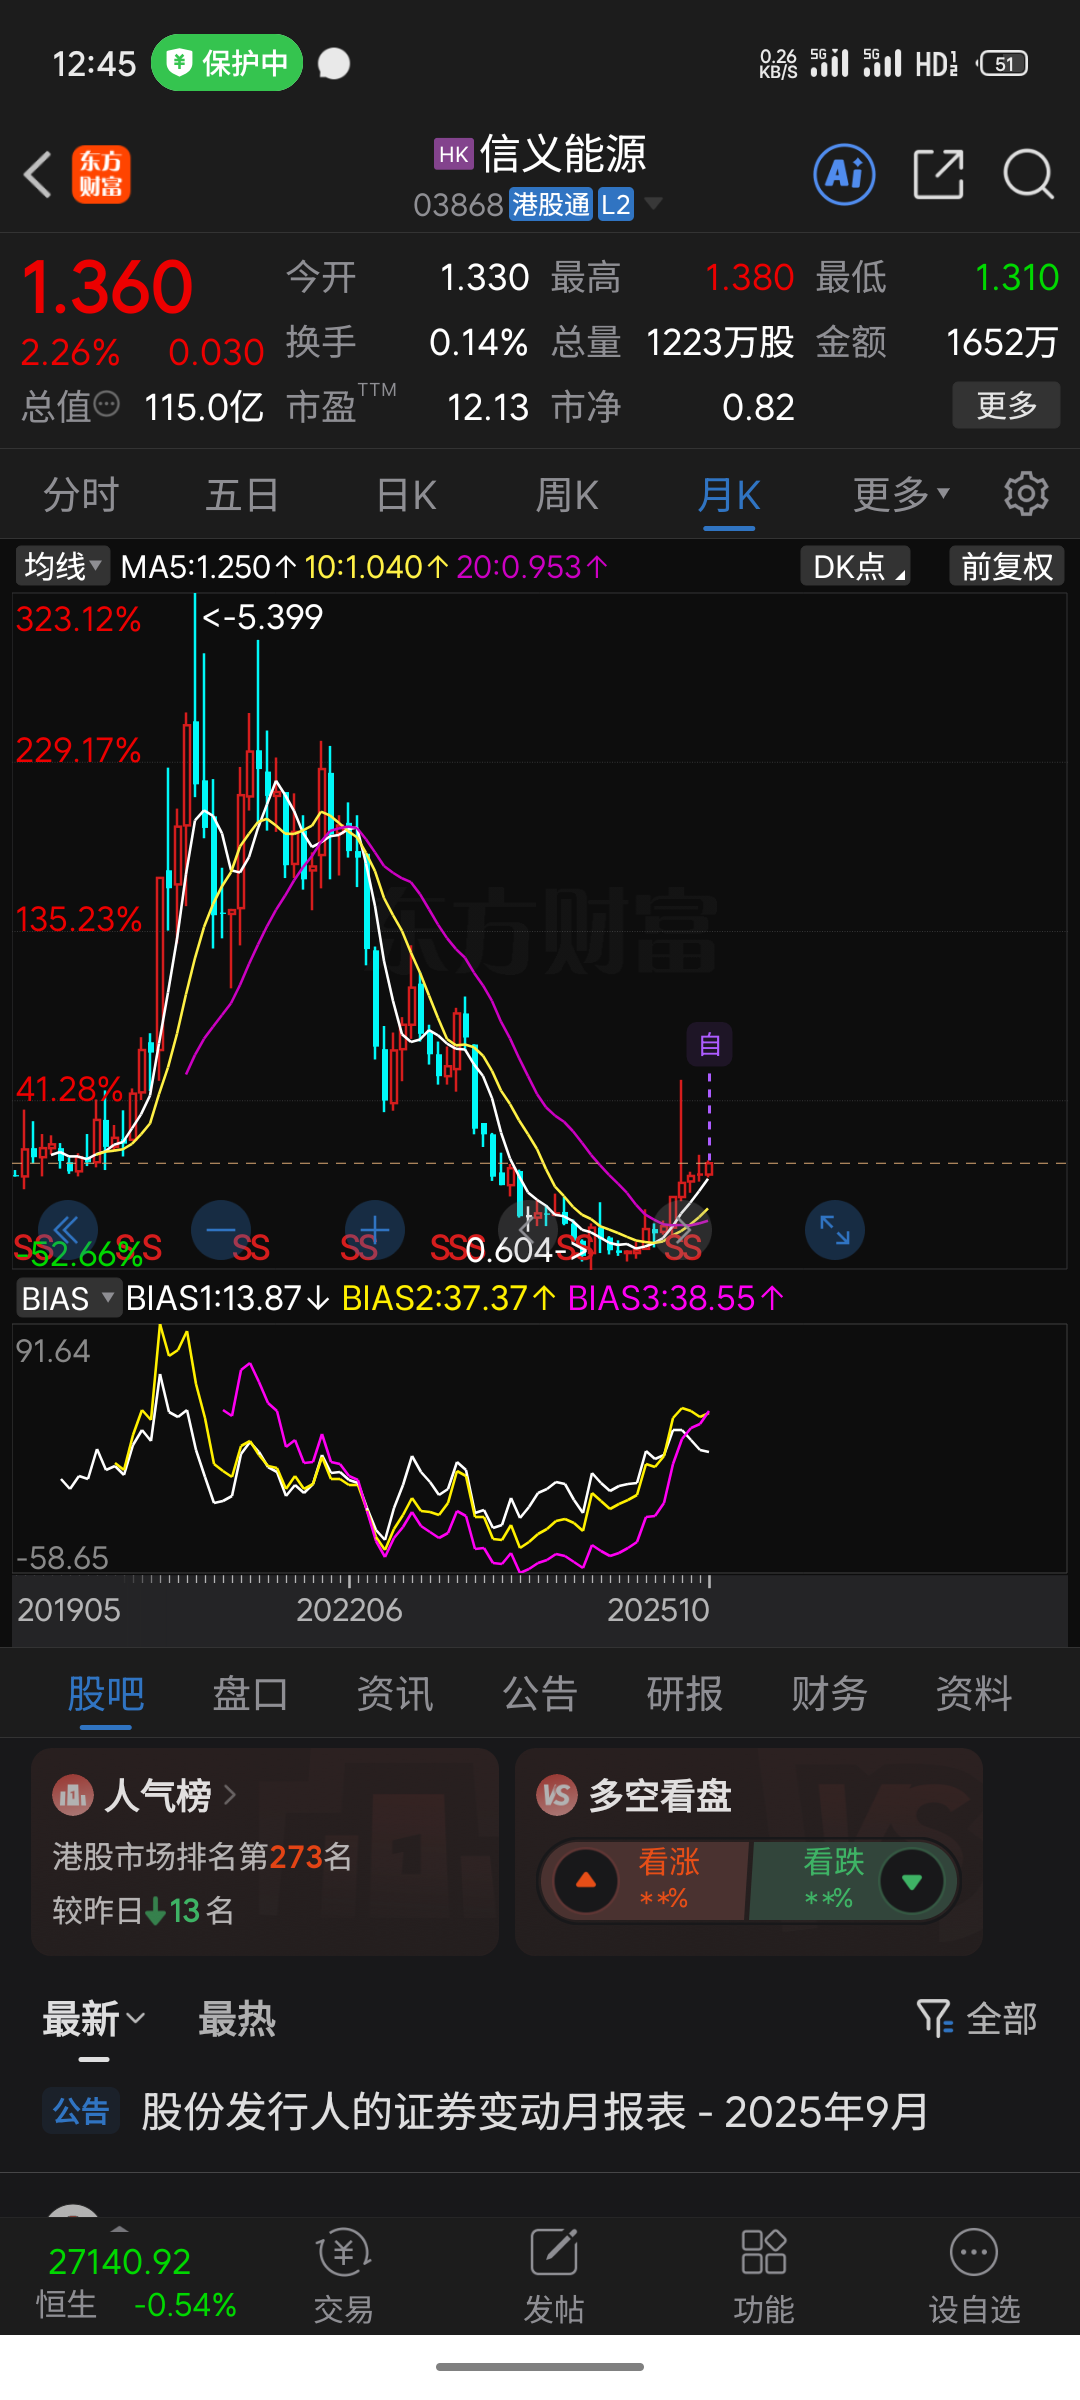Open chart settings gear icon

point(1025,494)
